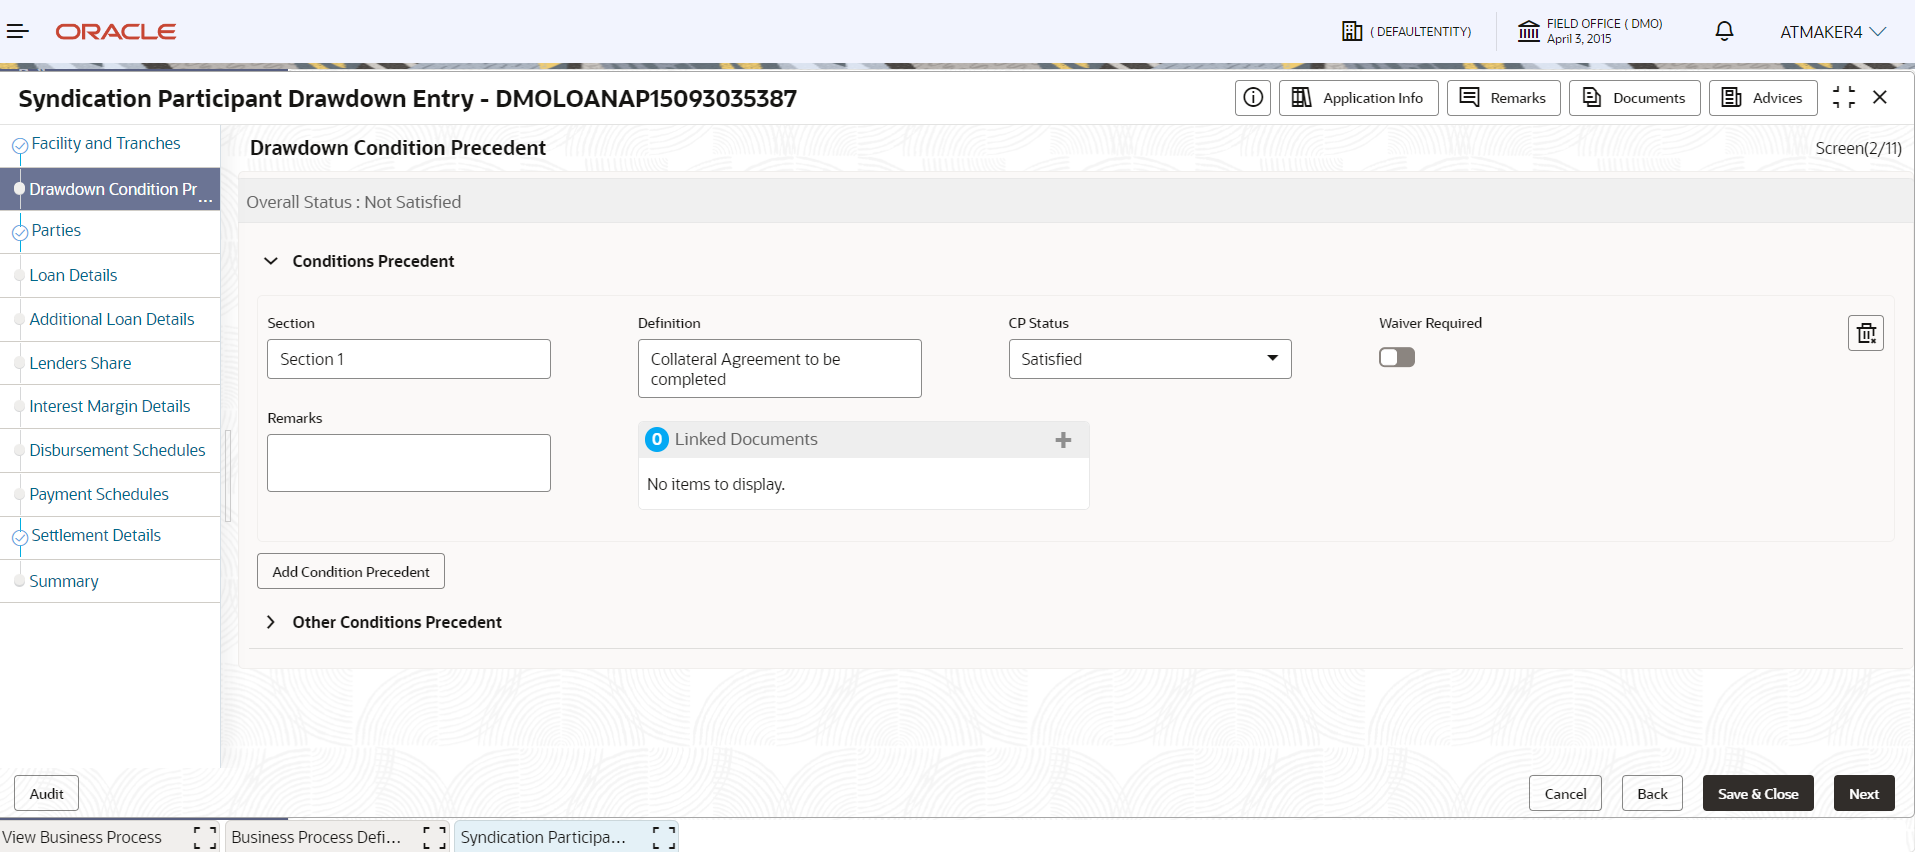1915x852 pixels.
Task: Open the information circle icon
Action: point(1253,98)
